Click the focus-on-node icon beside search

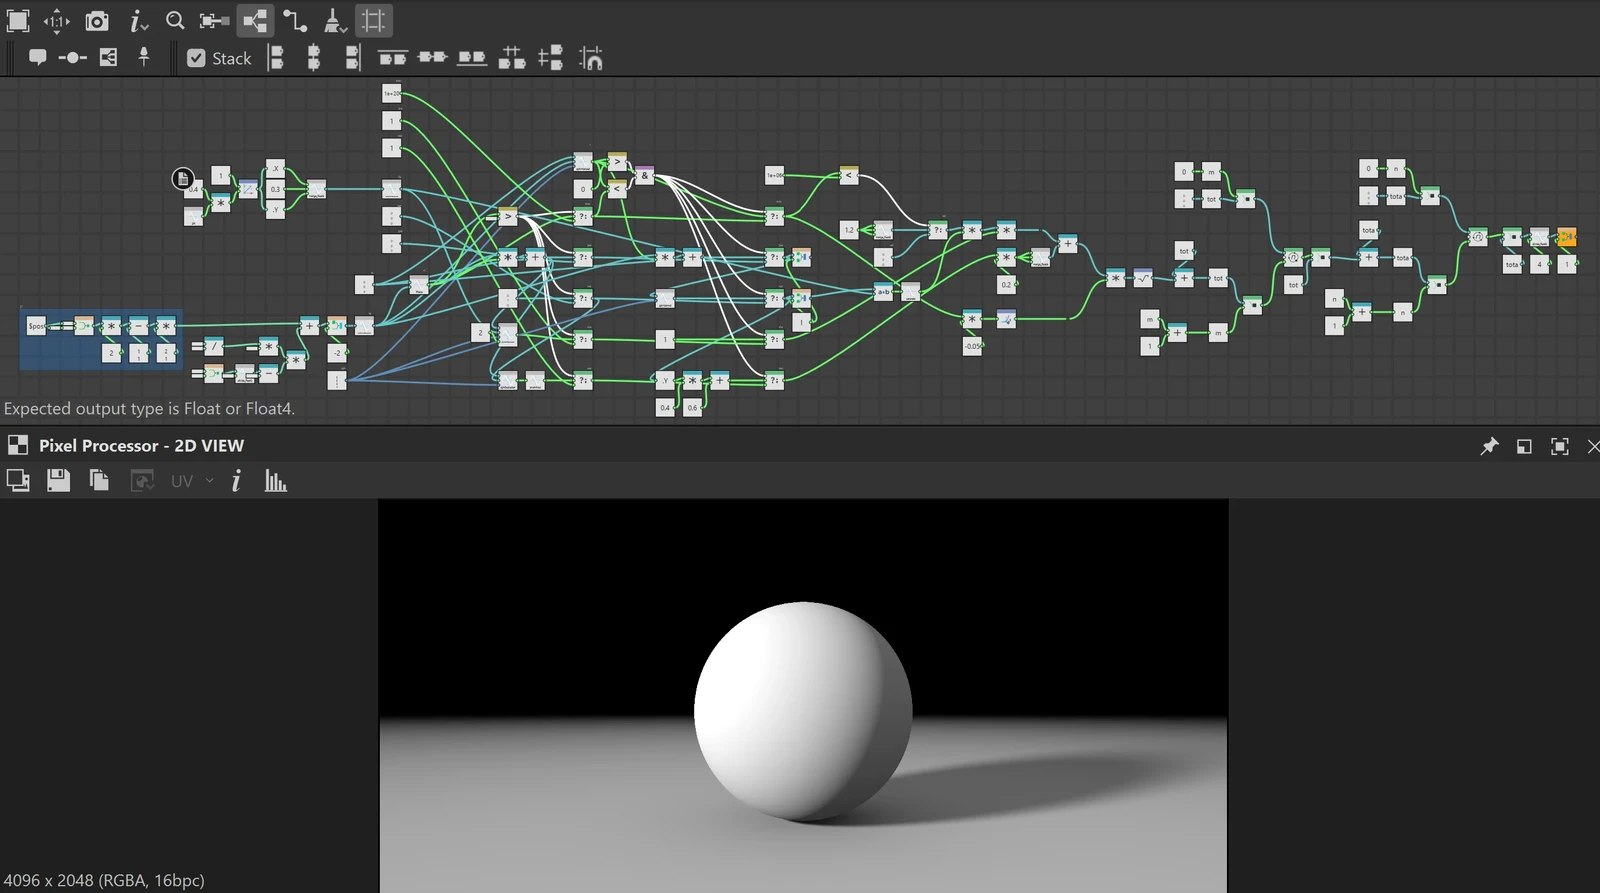214,20
